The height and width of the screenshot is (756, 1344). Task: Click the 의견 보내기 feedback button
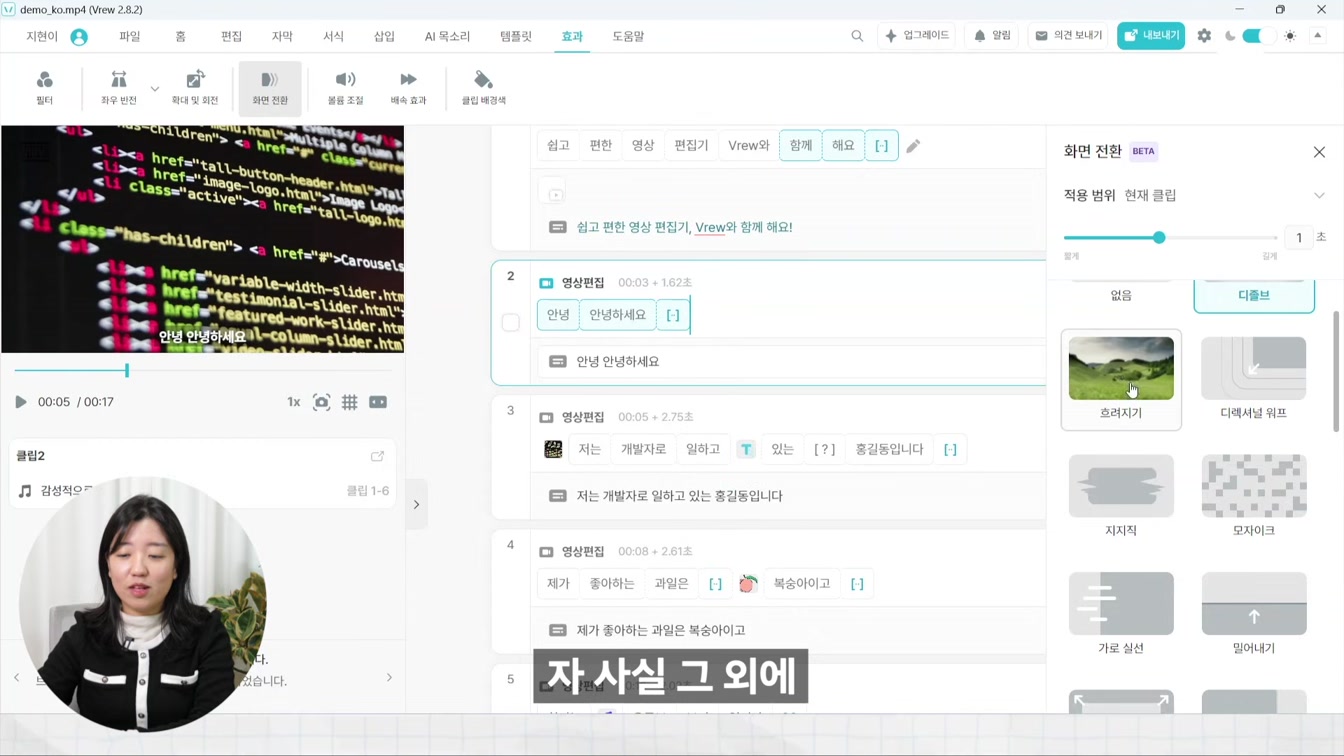tap(1069, 35)
